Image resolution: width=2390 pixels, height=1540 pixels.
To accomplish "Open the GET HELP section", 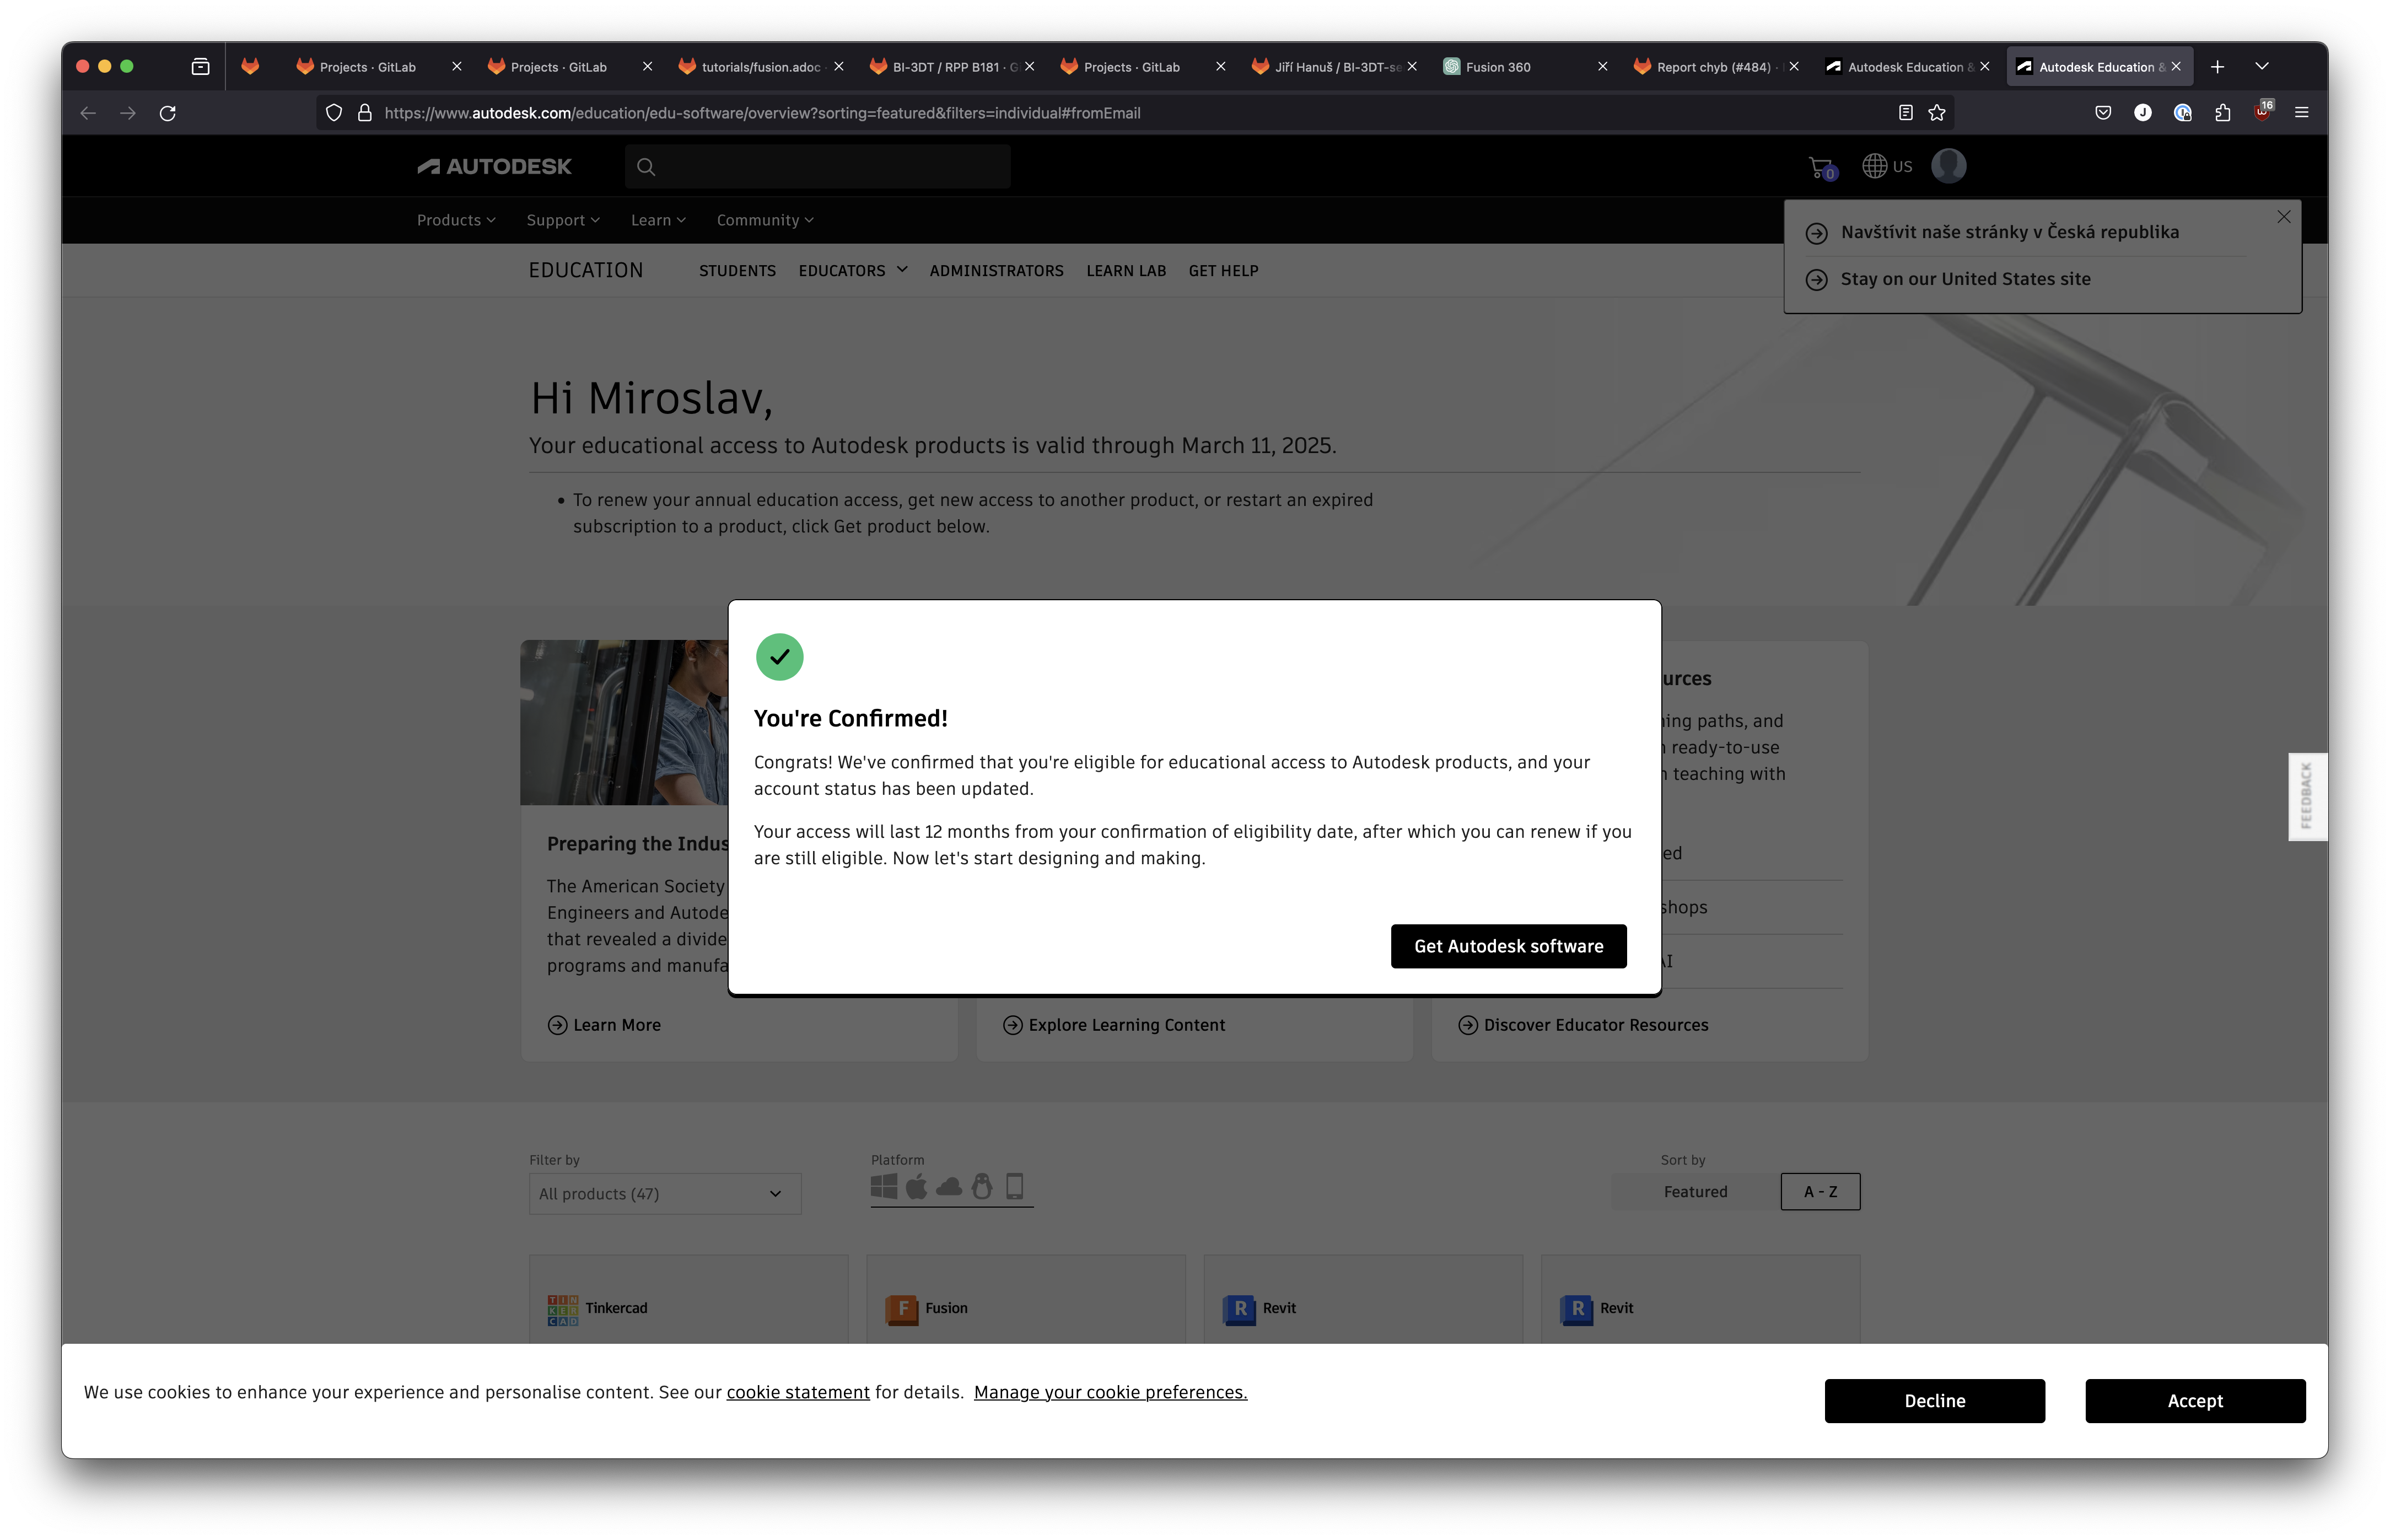I will pyautogui.click(x=1223, y=271).
